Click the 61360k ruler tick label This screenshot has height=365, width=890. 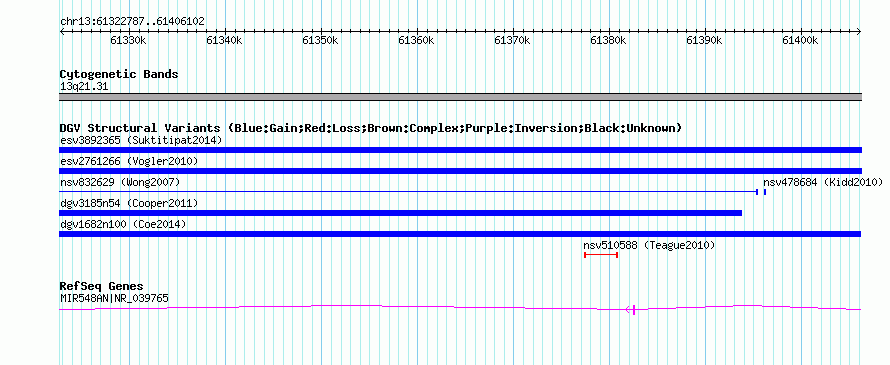pos(417,40)
